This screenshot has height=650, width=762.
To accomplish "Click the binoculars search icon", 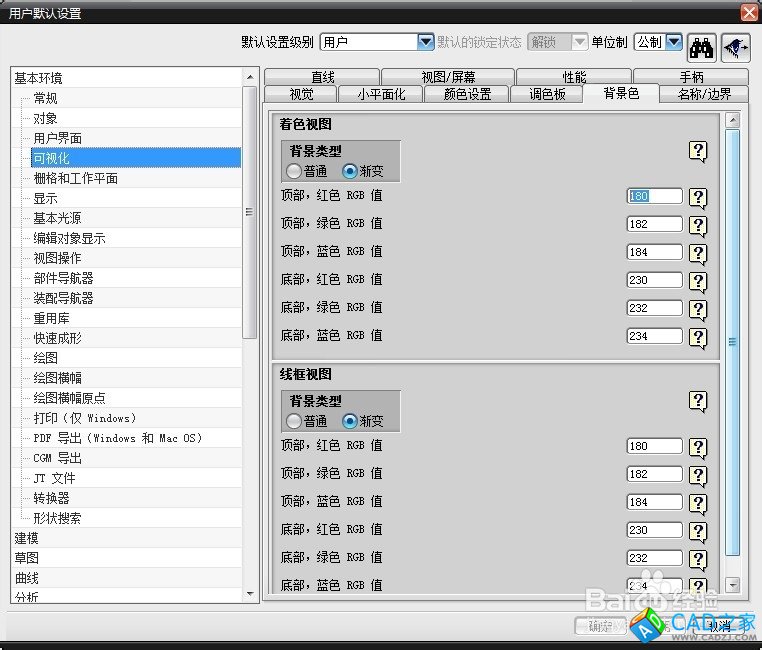I will pos(701,43).
